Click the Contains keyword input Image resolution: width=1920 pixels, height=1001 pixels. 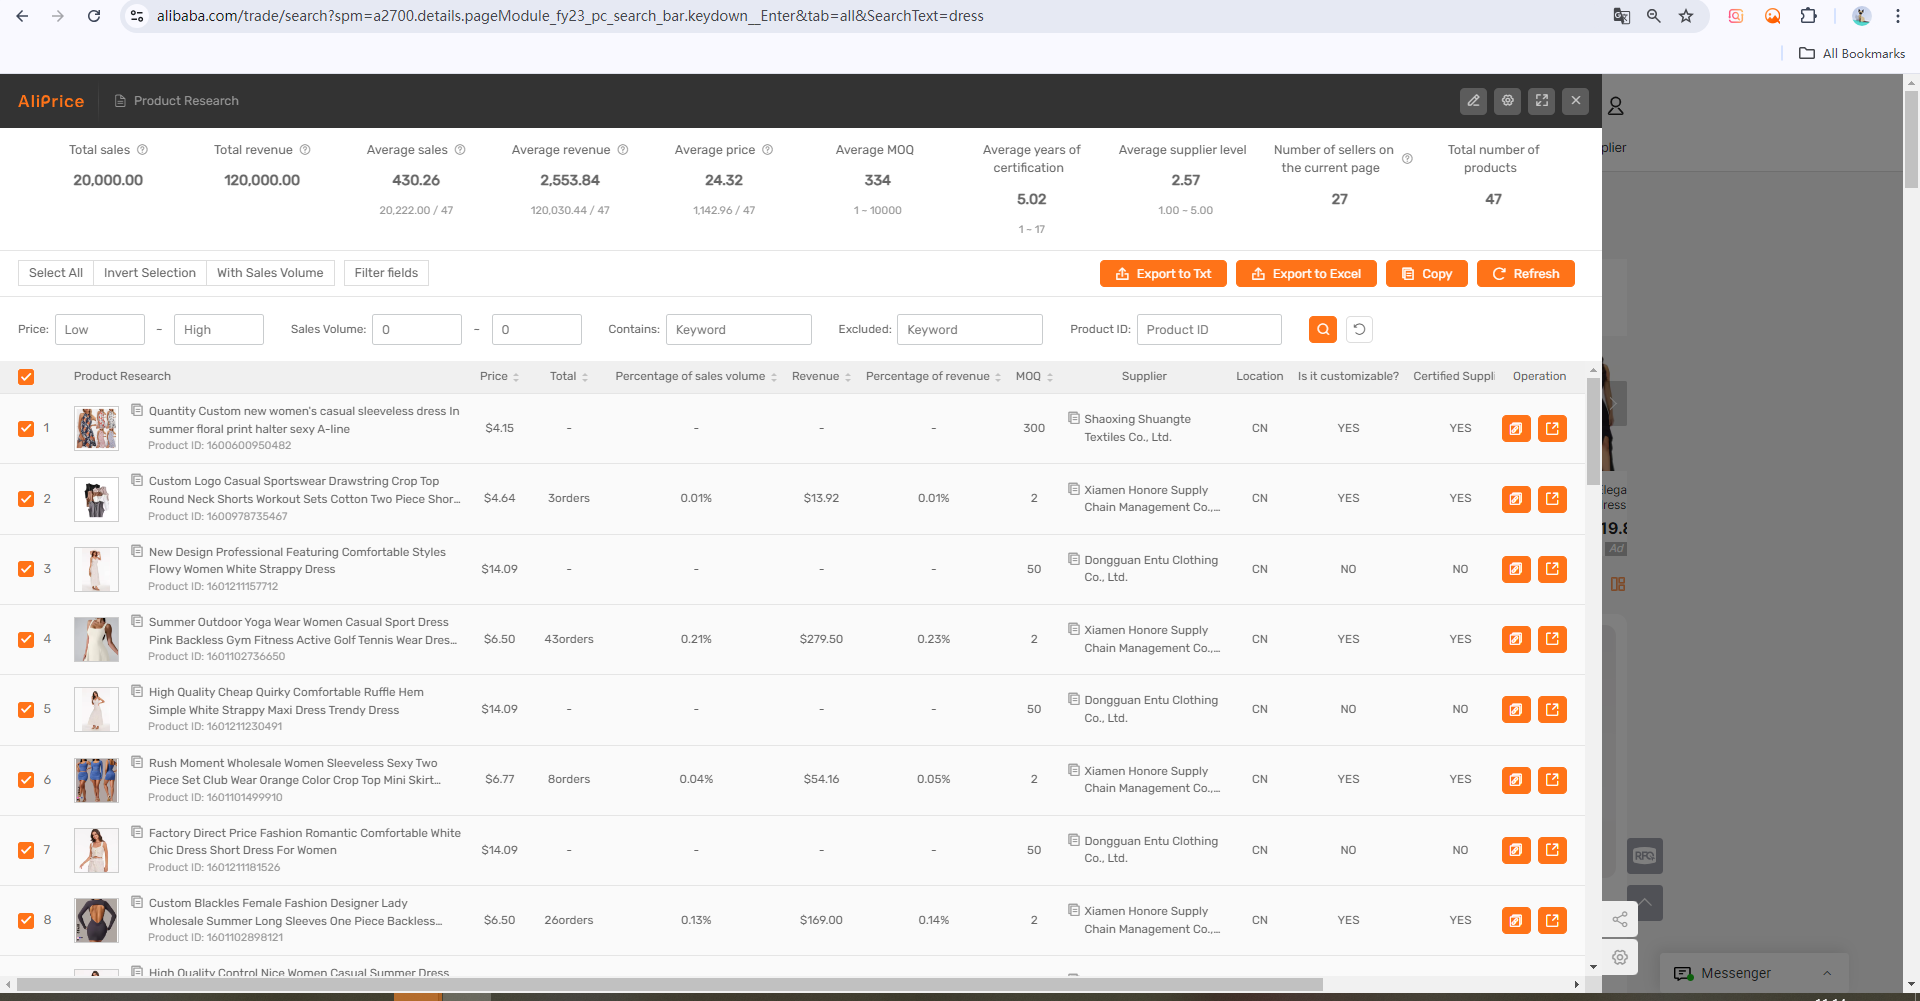tap(739, 330)
